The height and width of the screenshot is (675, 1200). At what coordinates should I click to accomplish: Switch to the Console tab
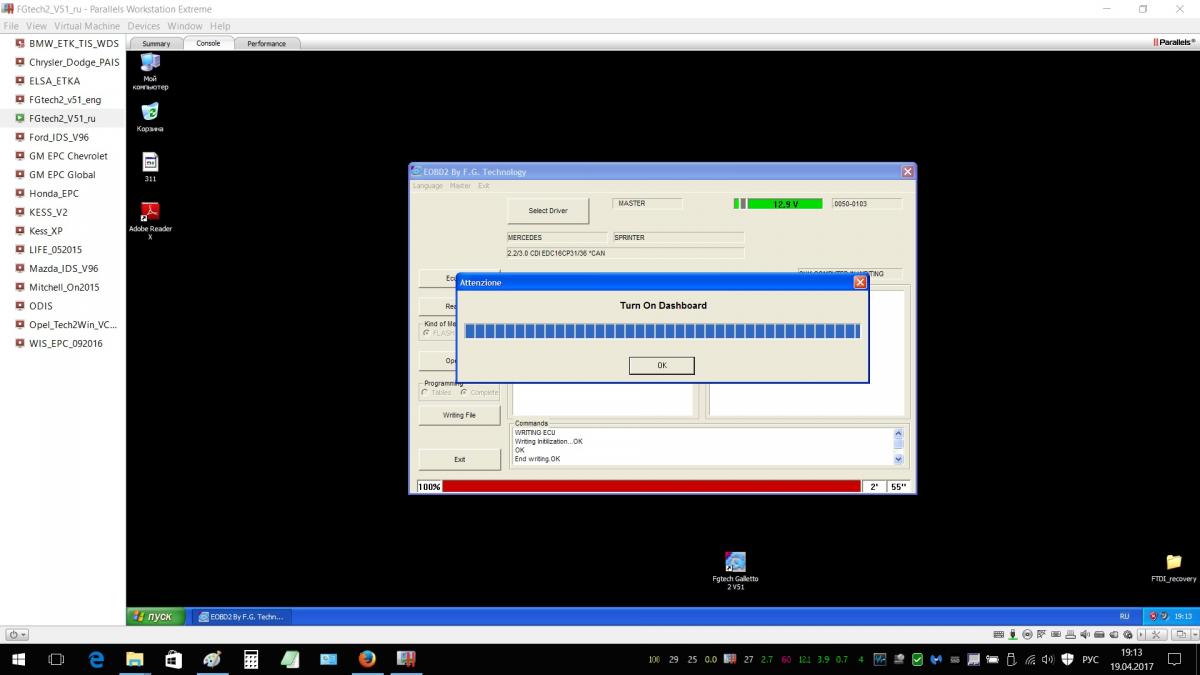[x=208, y=43]
